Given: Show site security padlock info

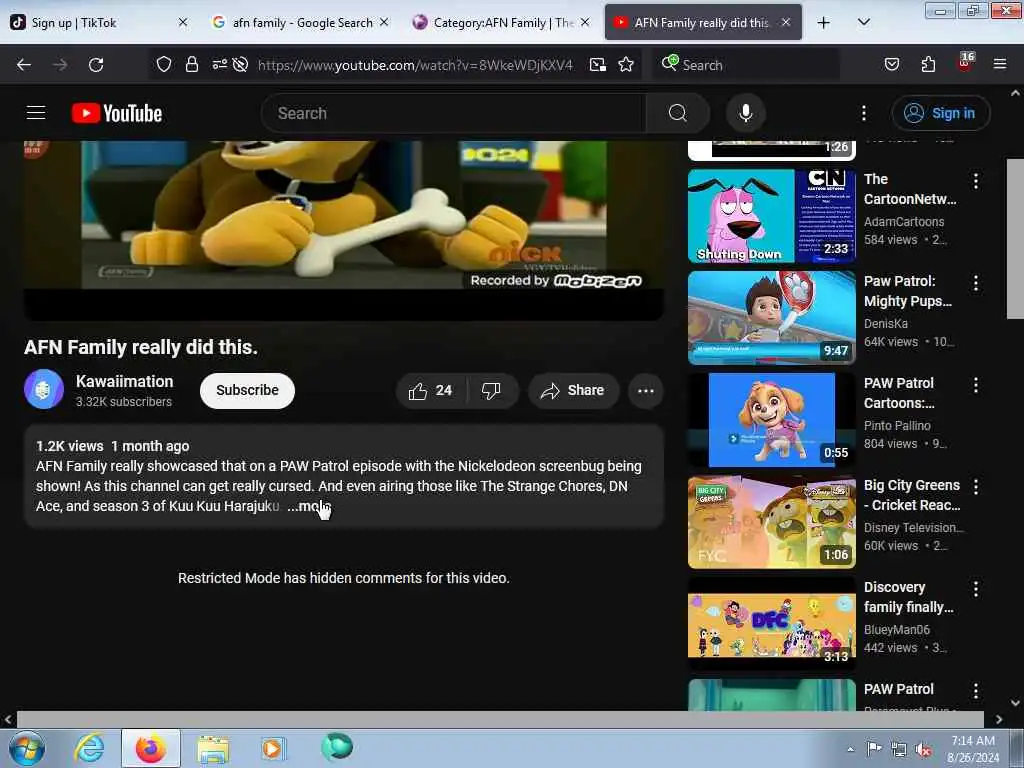Looking at the screenshot, I should [x=191, y=65].
